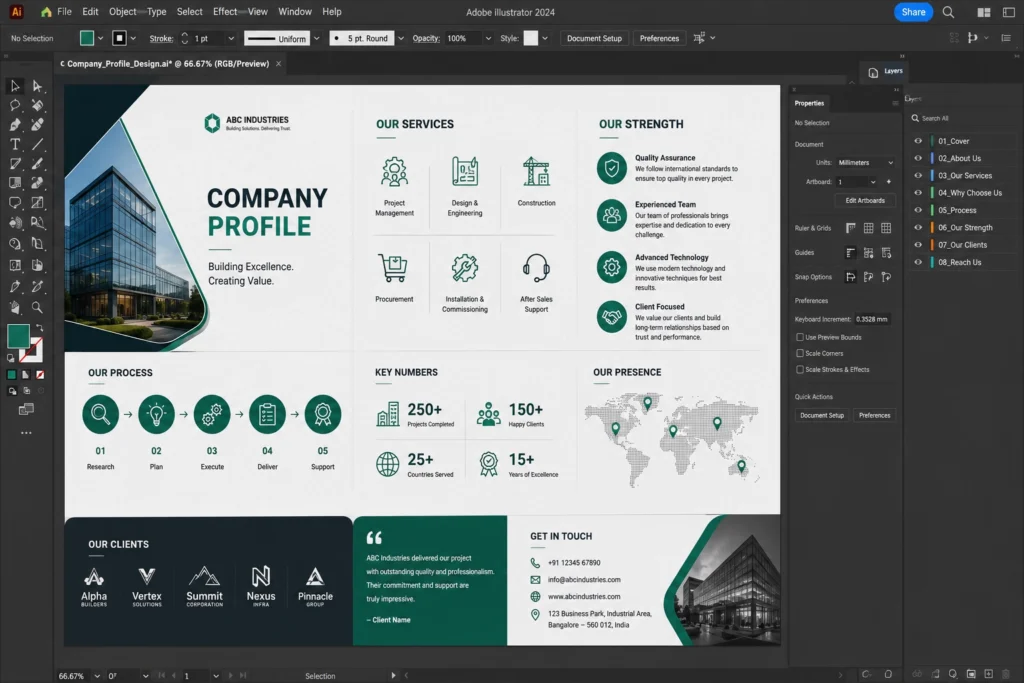1024x683 pixels.
Task: Select the Selection tool arrow
Action: tap(15, 86)
